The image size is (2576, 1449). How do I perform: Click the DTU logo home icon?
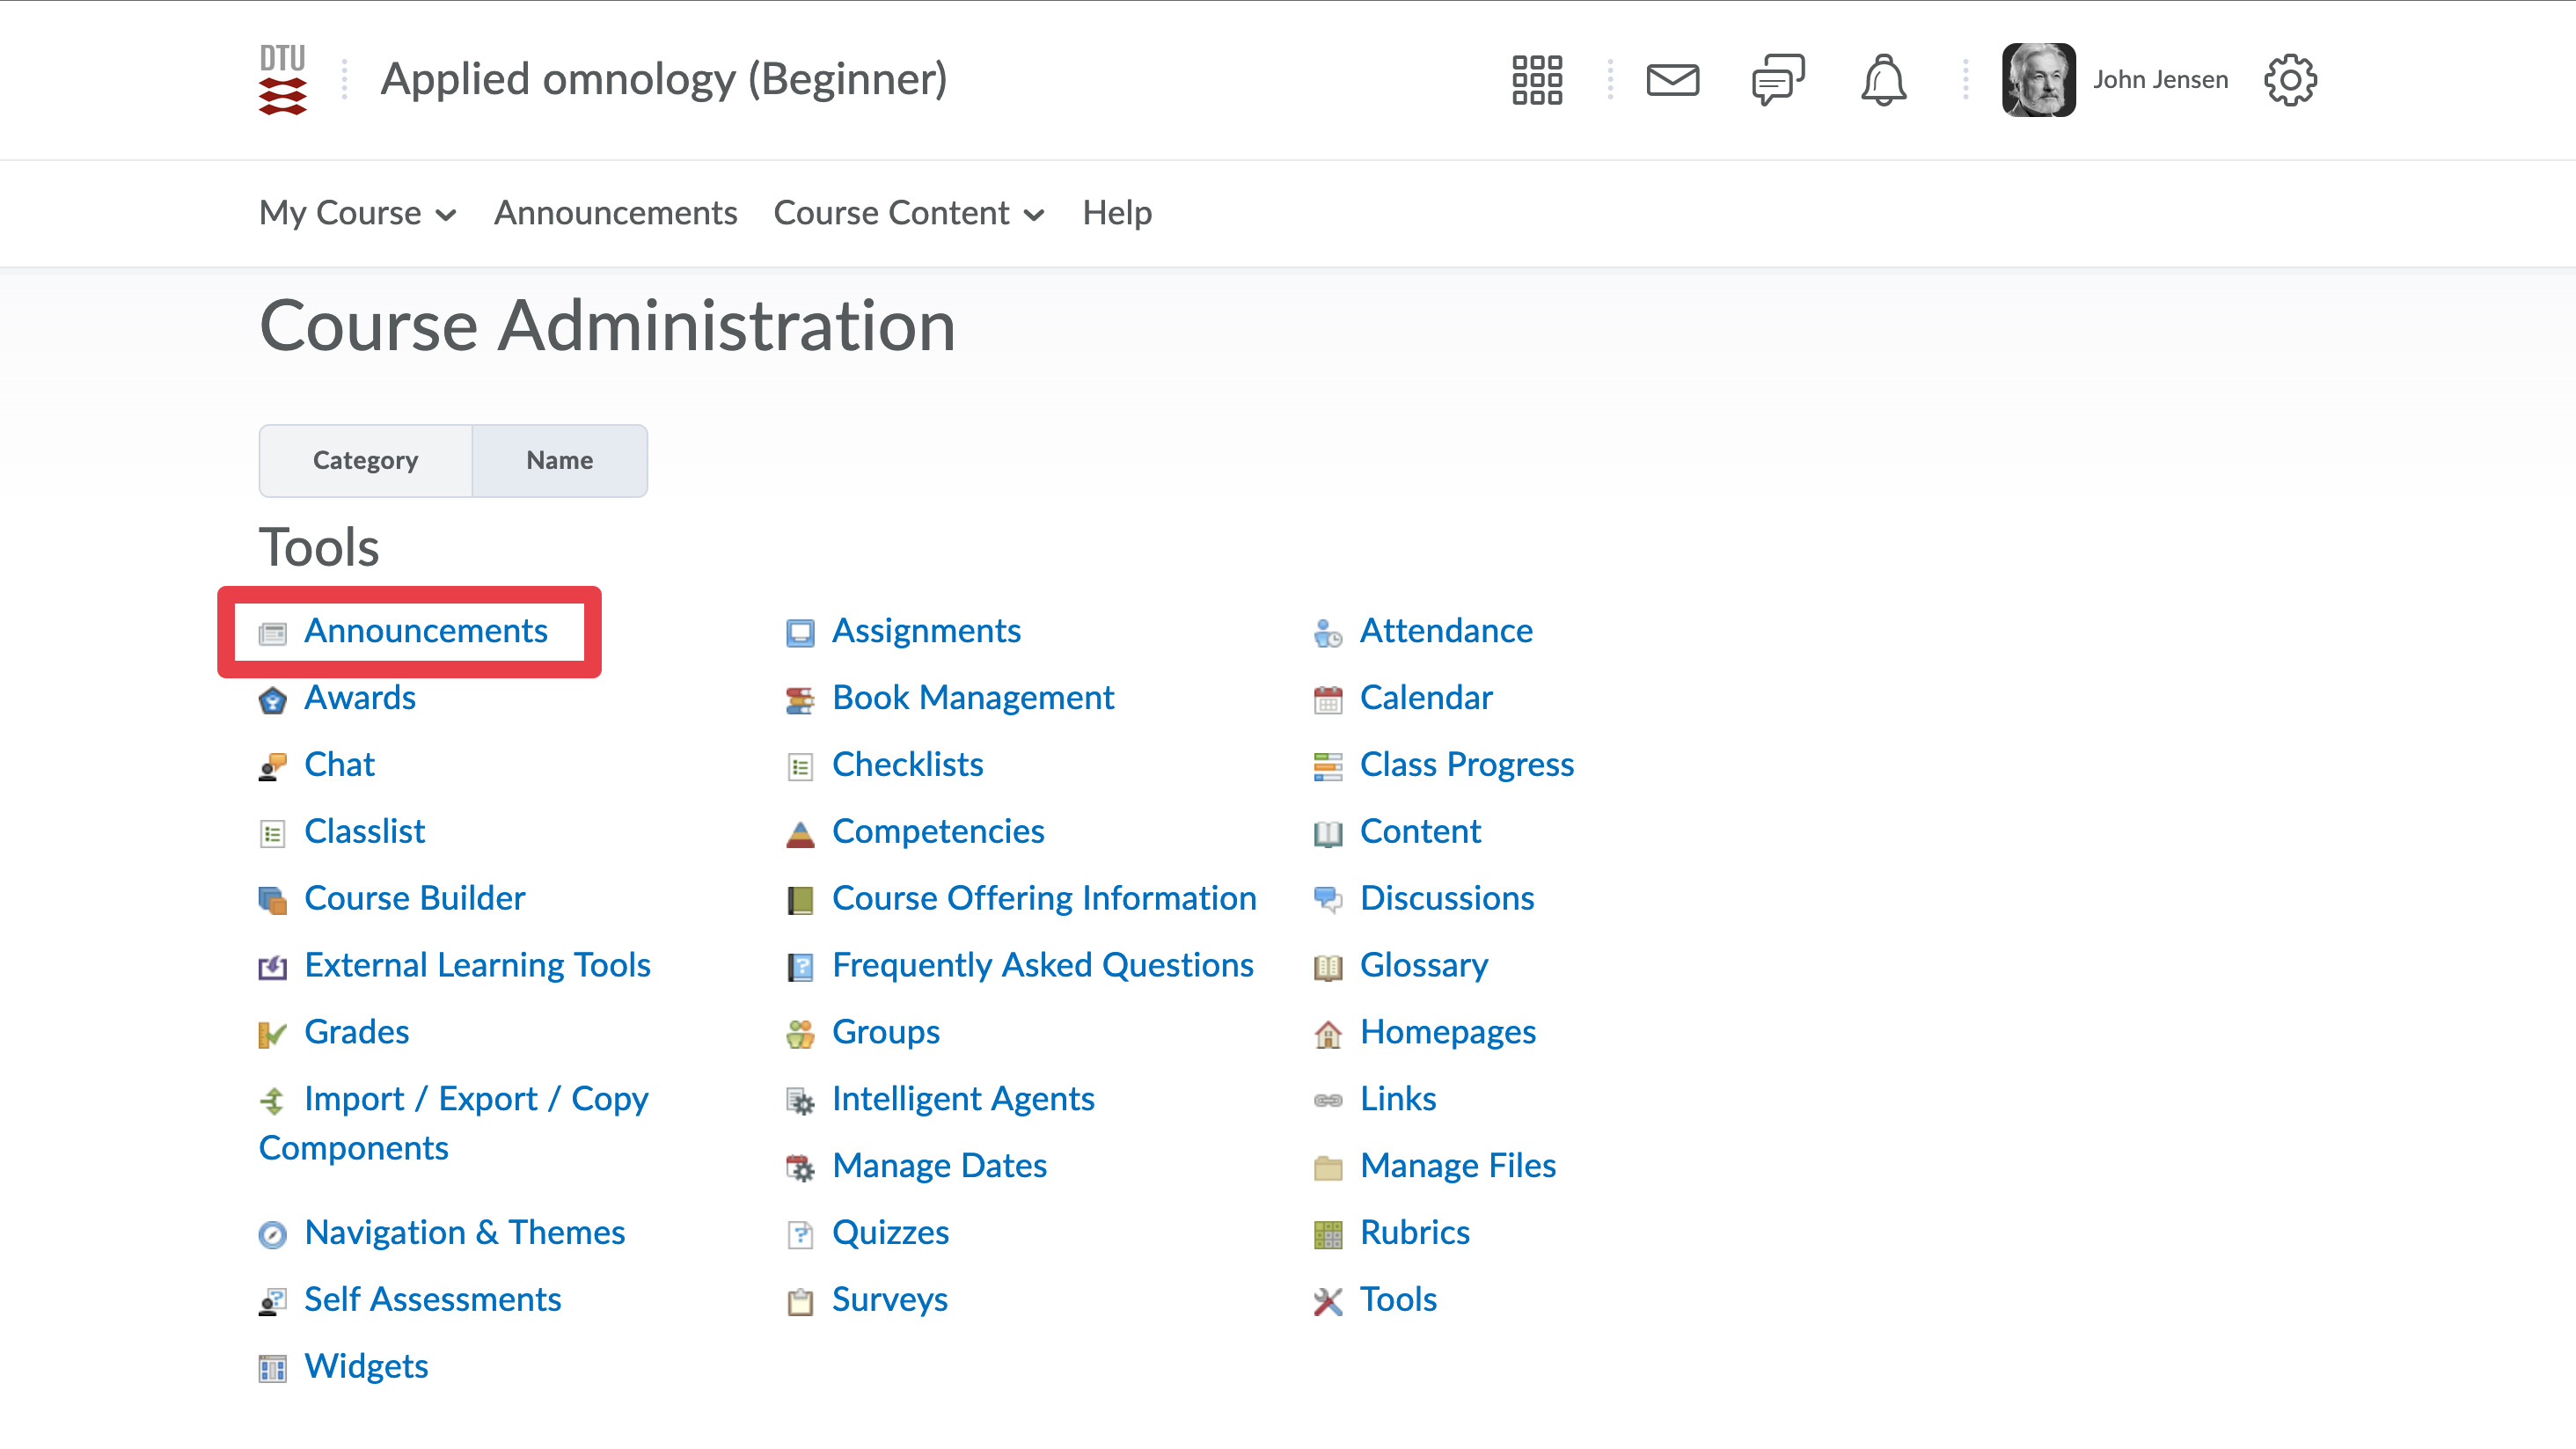[x=283, y=80]
